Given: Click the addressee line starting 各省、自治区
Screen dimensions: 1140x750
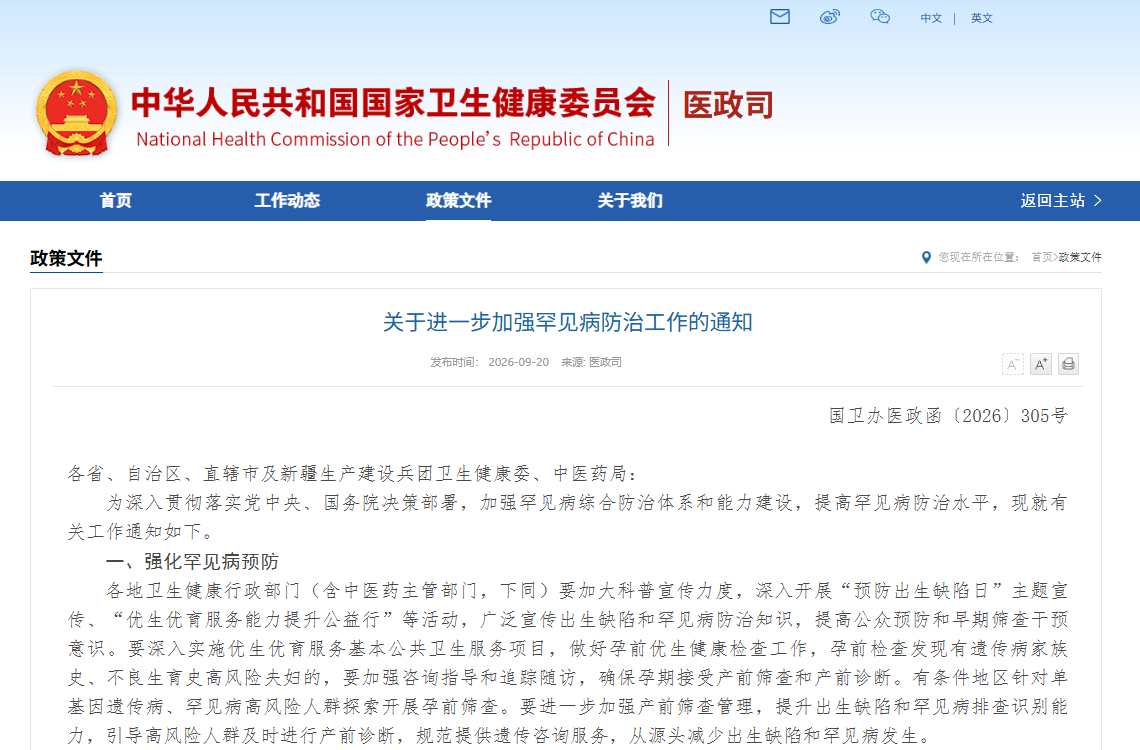Looking at the screenshot, I should tap(353, 474).
